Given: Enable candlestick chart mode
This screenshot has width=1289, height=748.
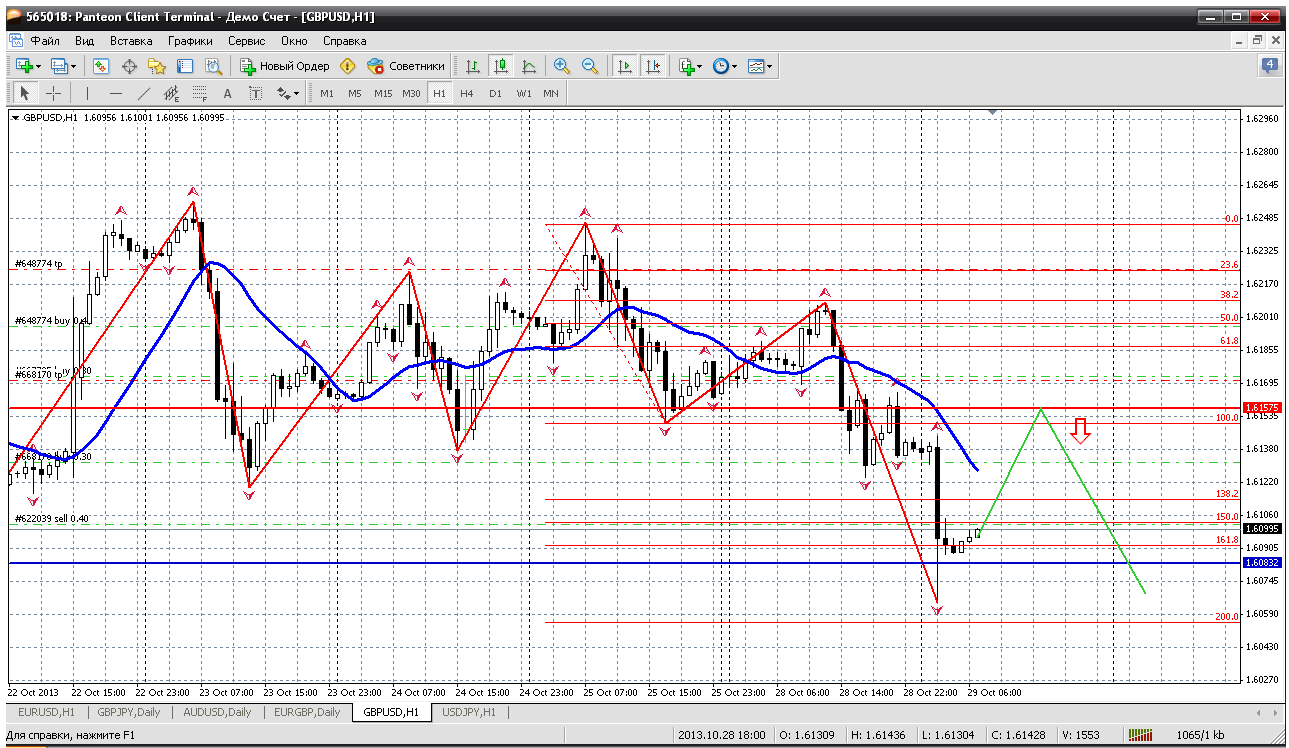Looking at the screenshot, I should [x=500, y=66].
